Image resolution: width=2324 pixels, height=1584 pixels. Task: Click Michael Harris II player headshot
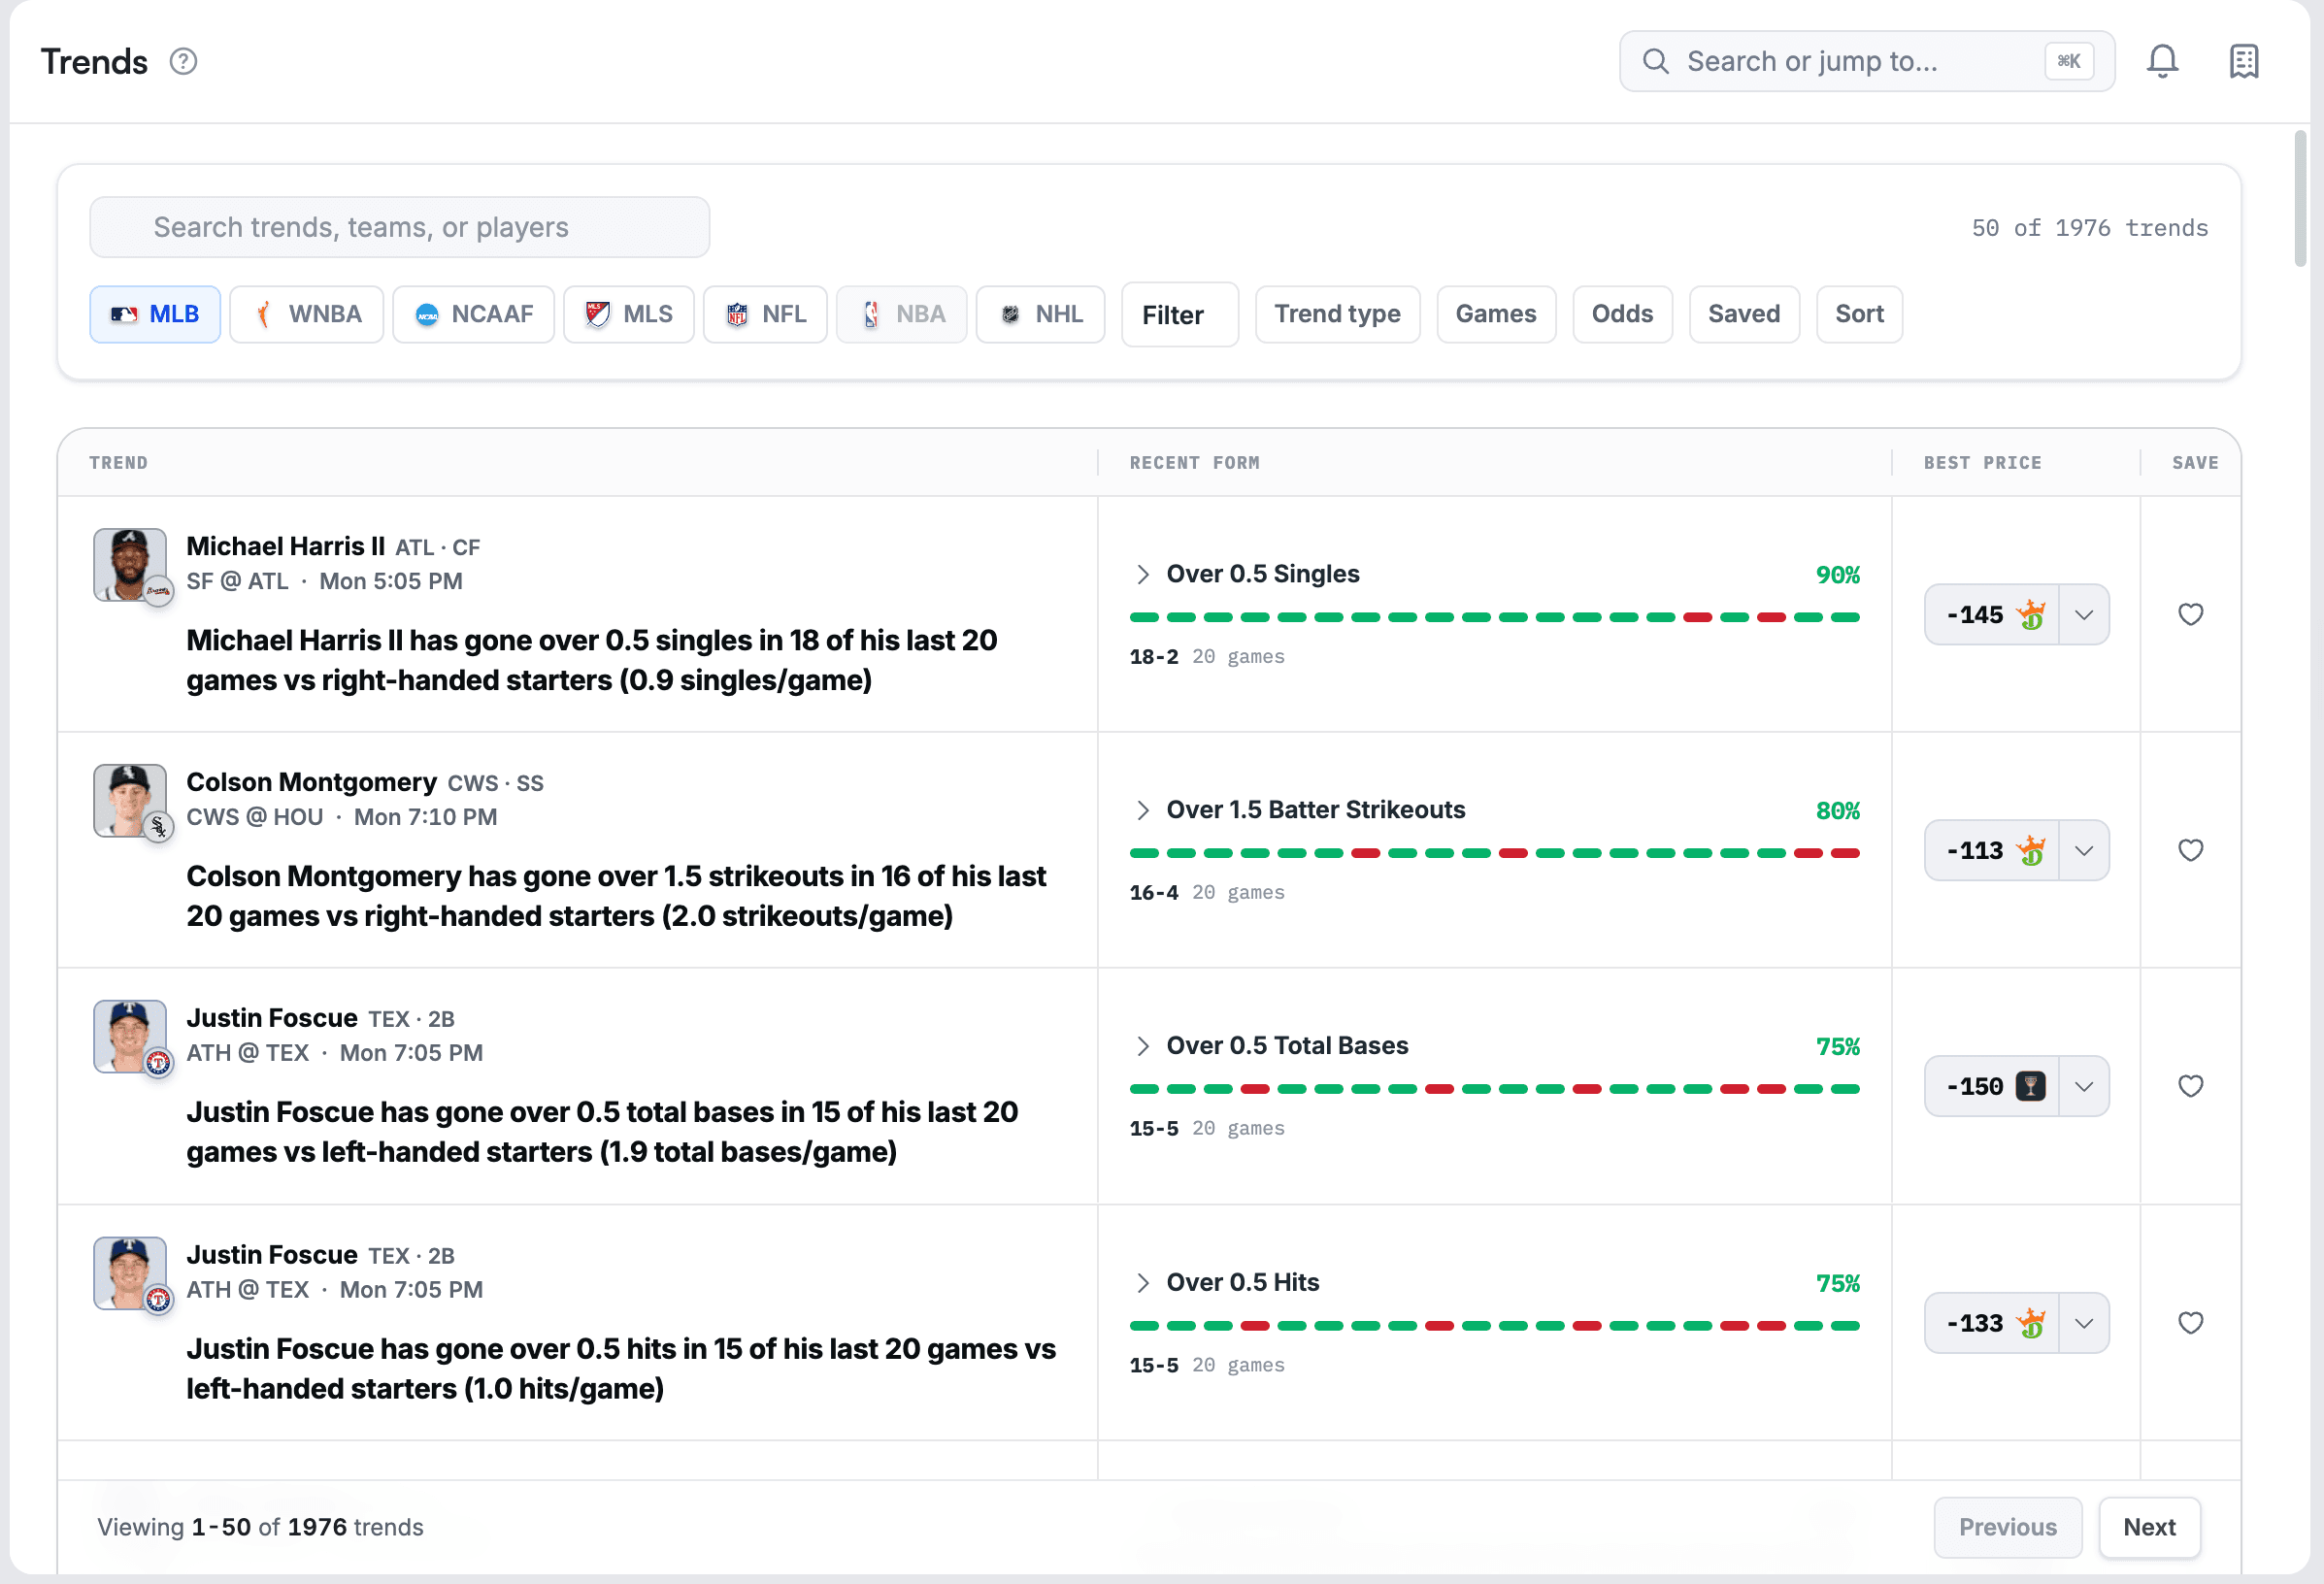coord(130,565)
